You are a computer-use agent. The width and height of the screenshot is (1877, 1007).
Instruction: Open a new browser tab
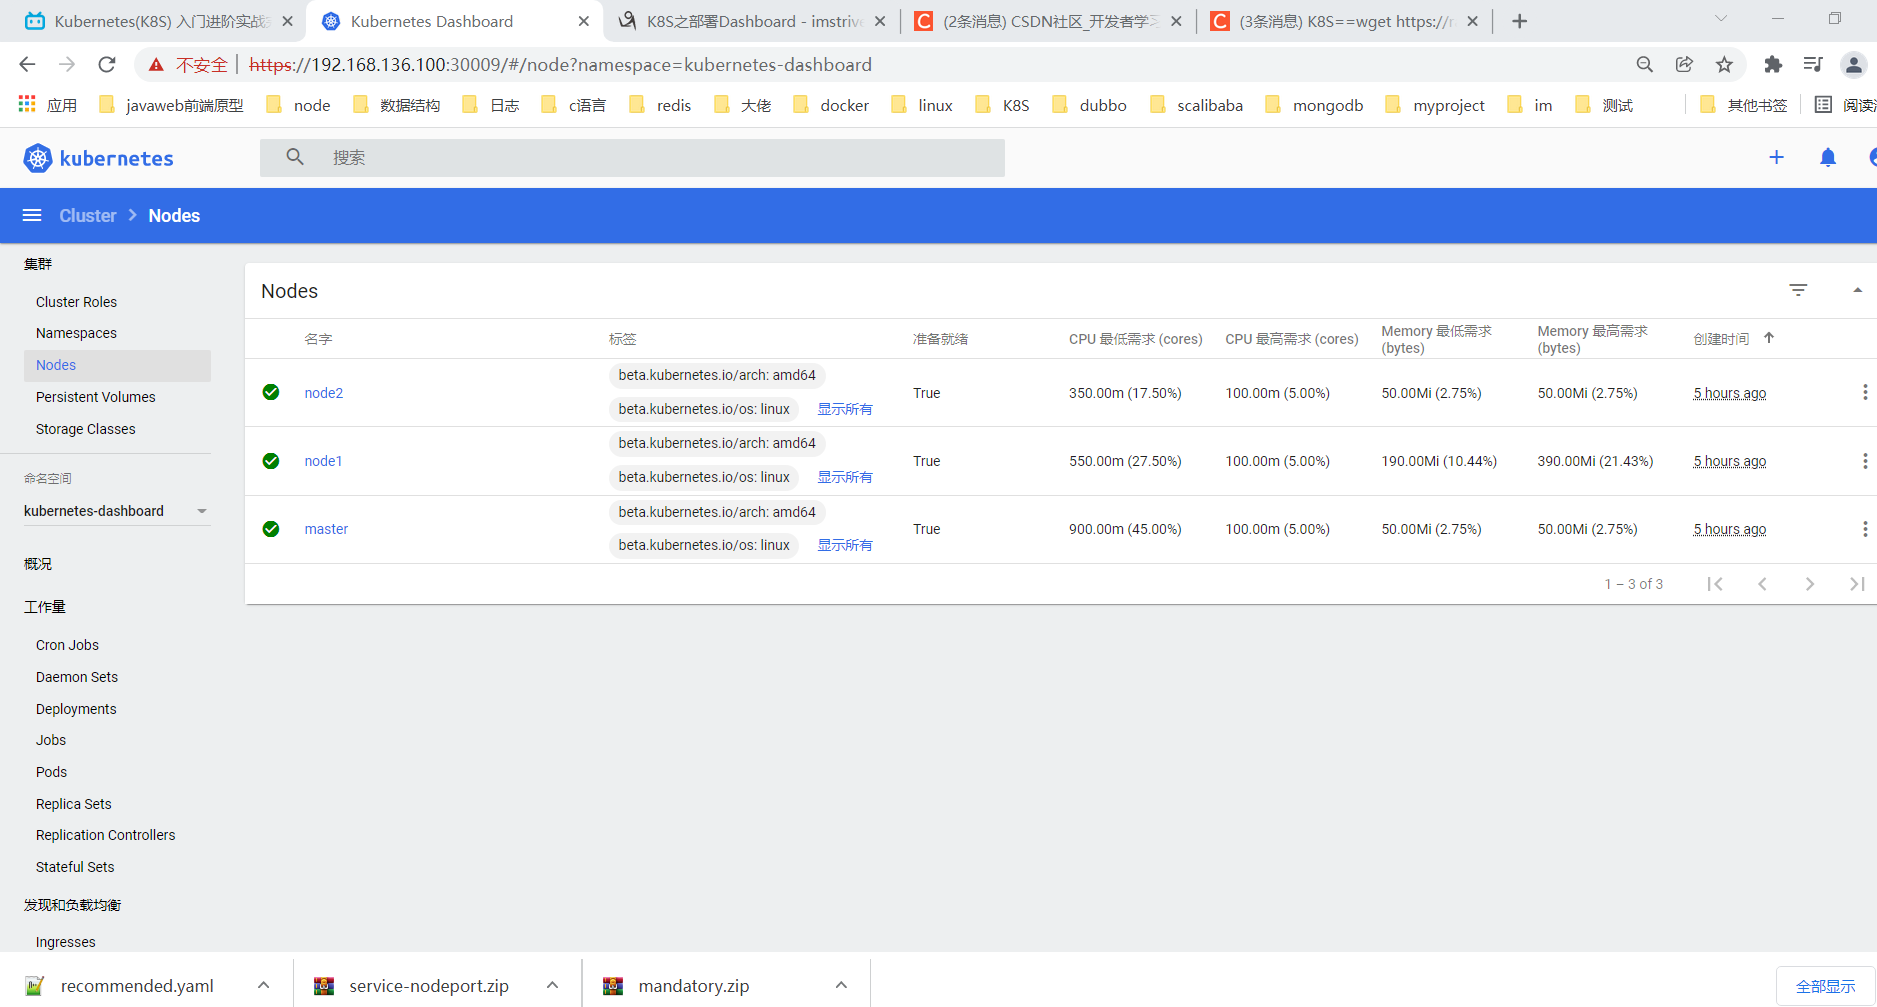pyautogui.click(x=1519, y=21)
